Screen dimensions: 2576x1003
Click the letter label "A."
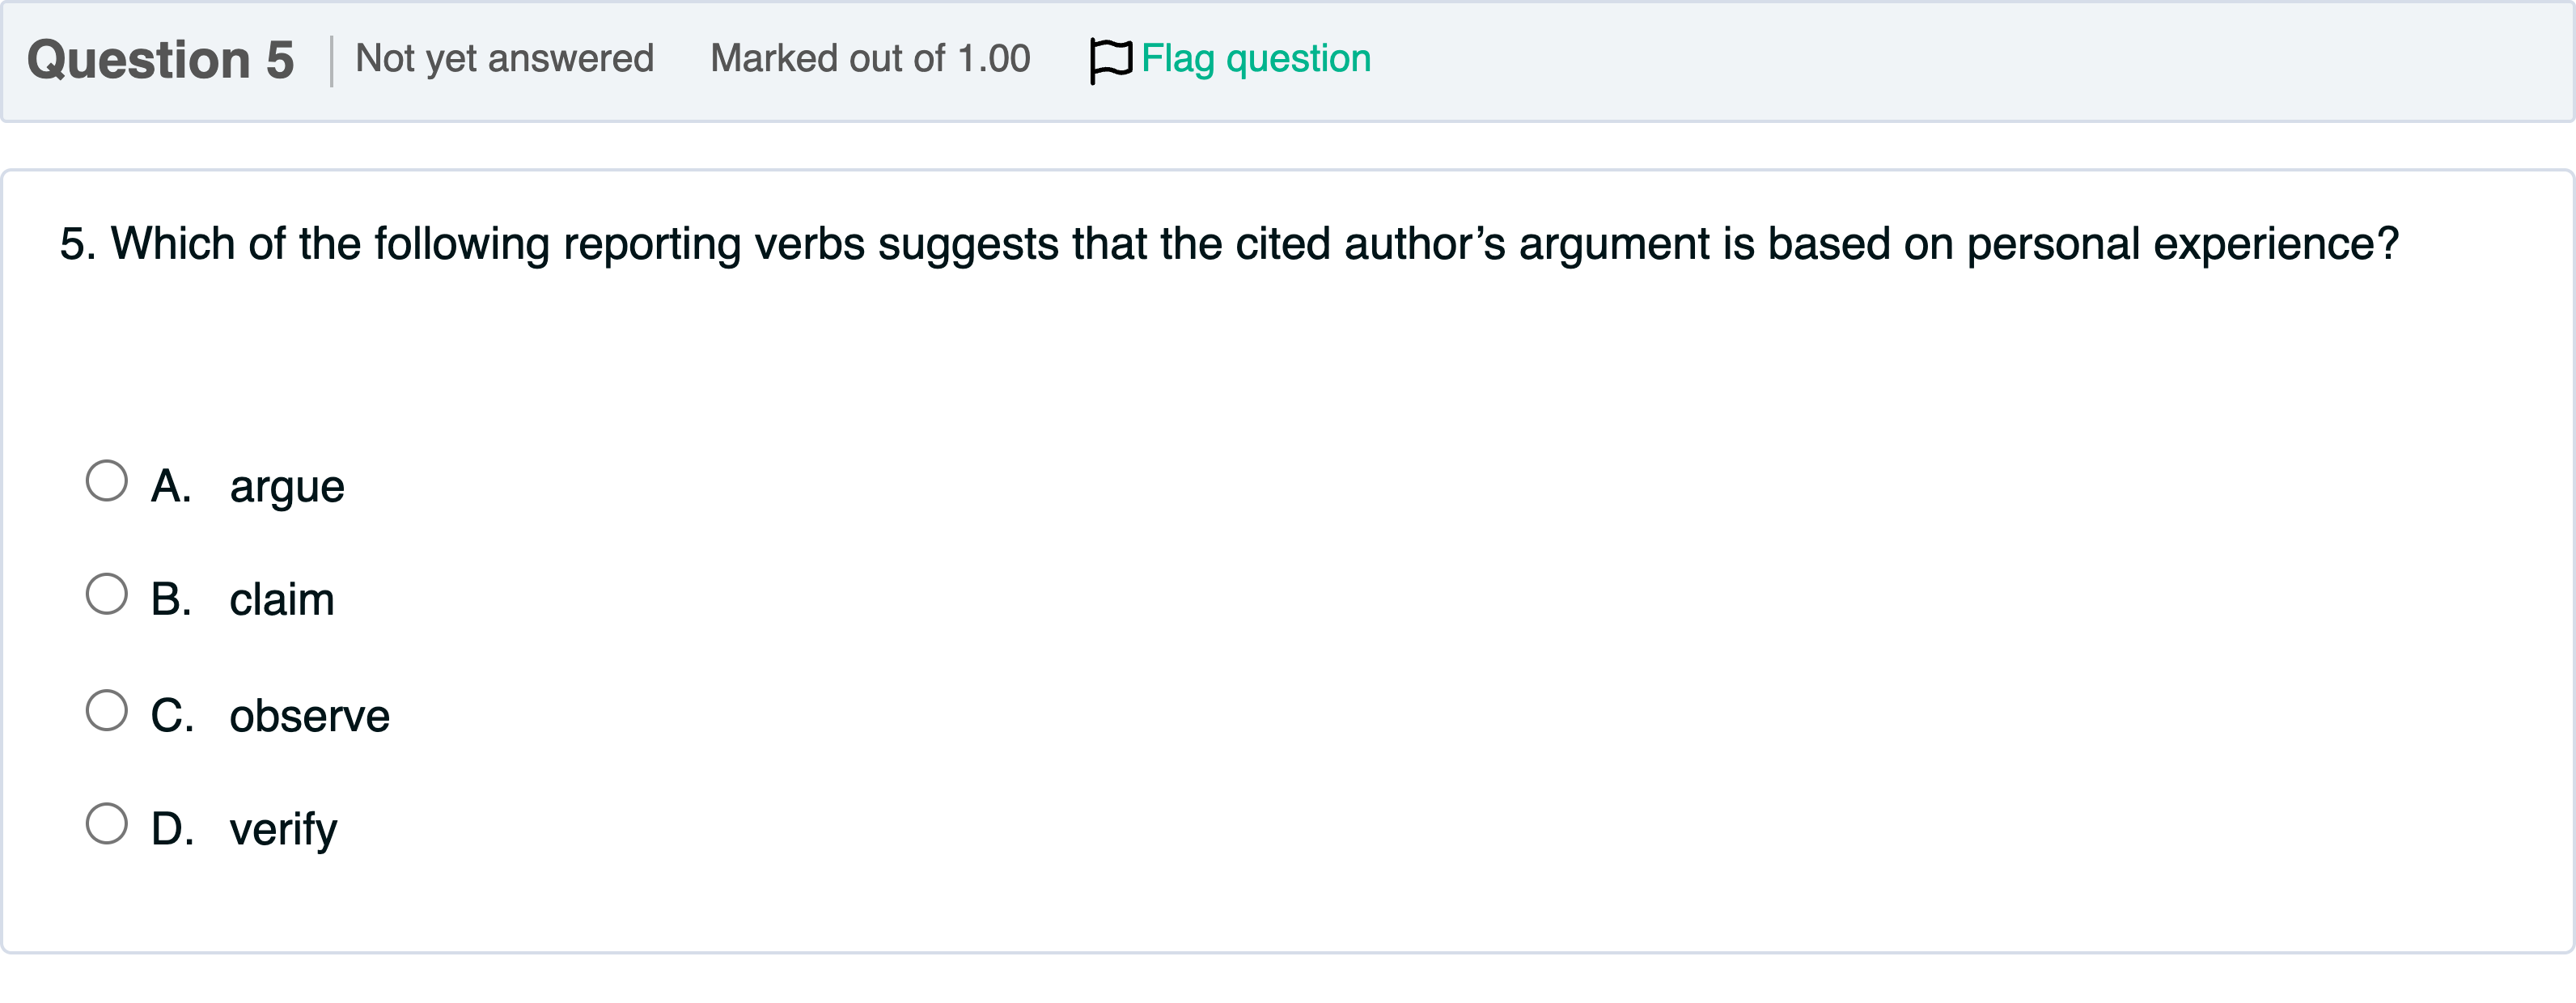click(171, 487)
